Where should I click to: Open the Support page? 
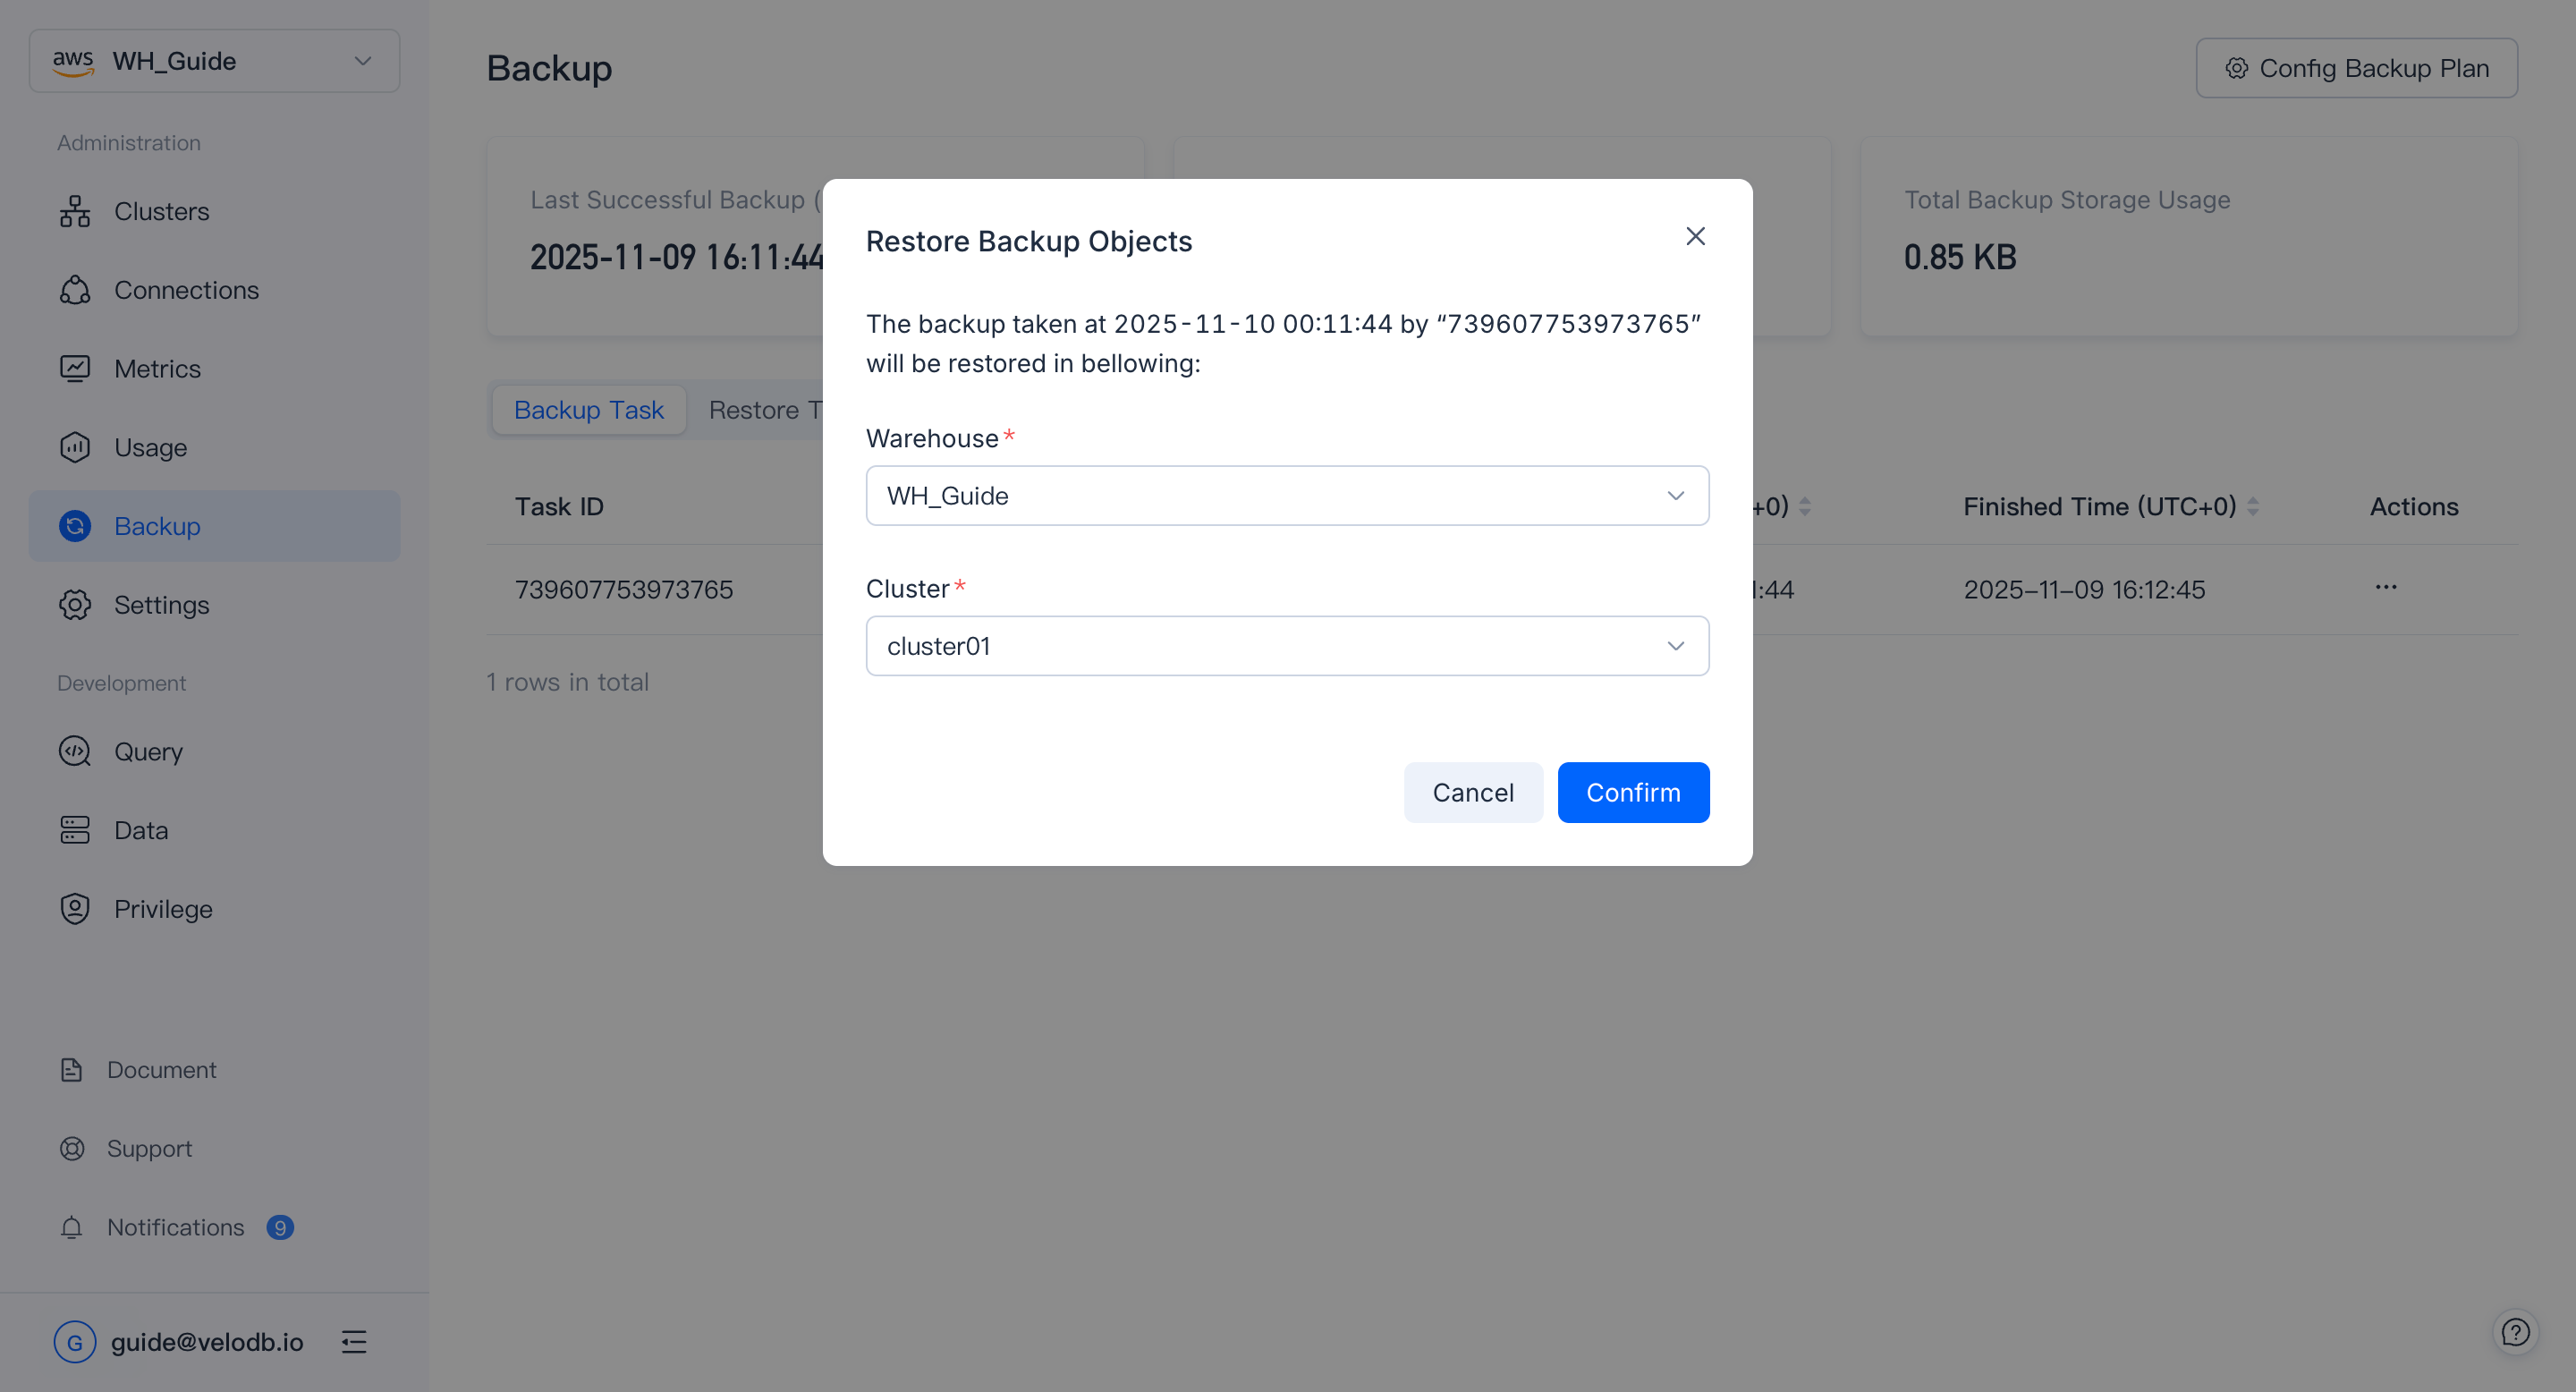(x=149, y=1148)
